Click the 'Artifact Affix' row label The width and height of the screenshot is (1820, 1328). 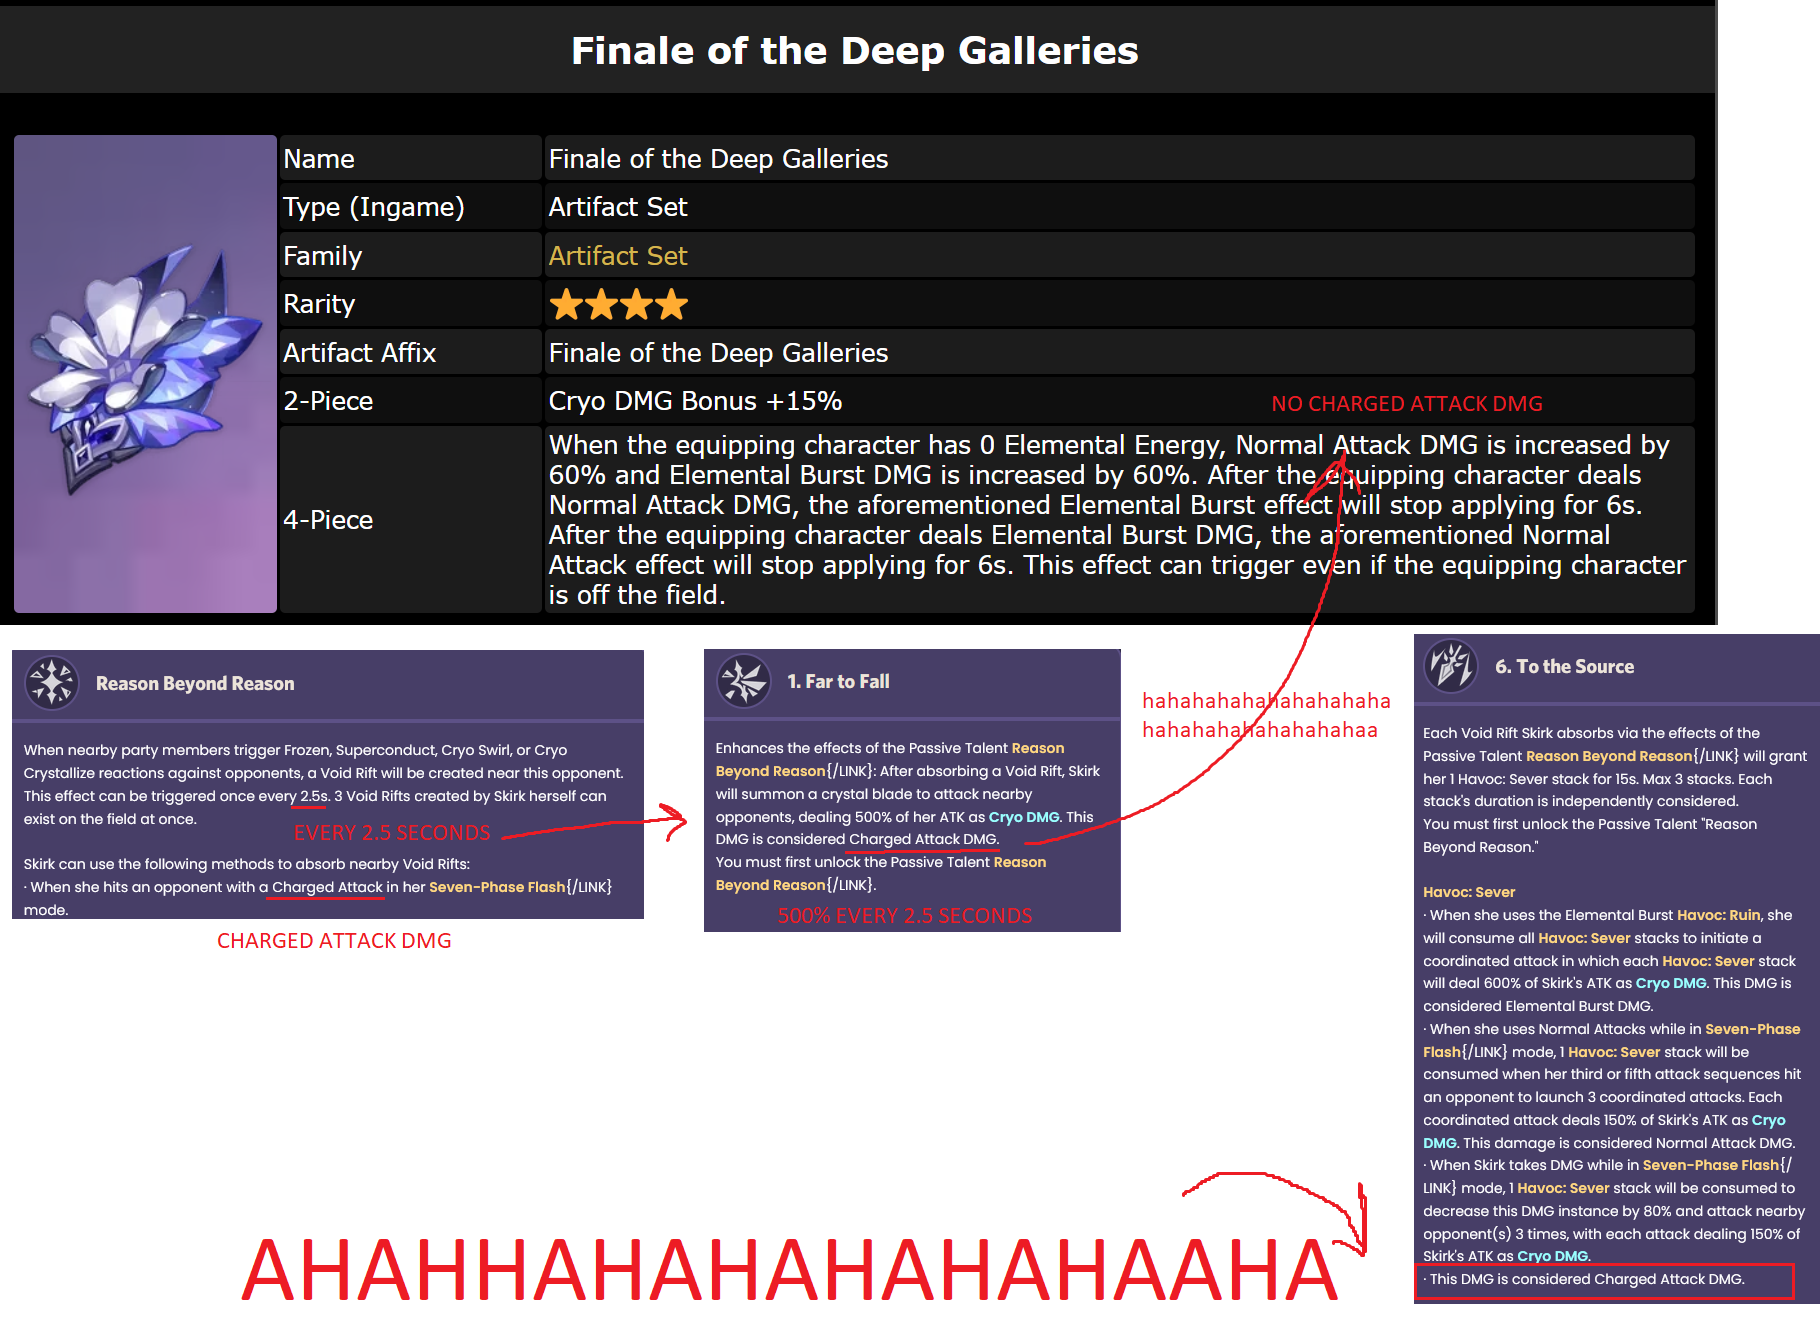coord(359,353)
